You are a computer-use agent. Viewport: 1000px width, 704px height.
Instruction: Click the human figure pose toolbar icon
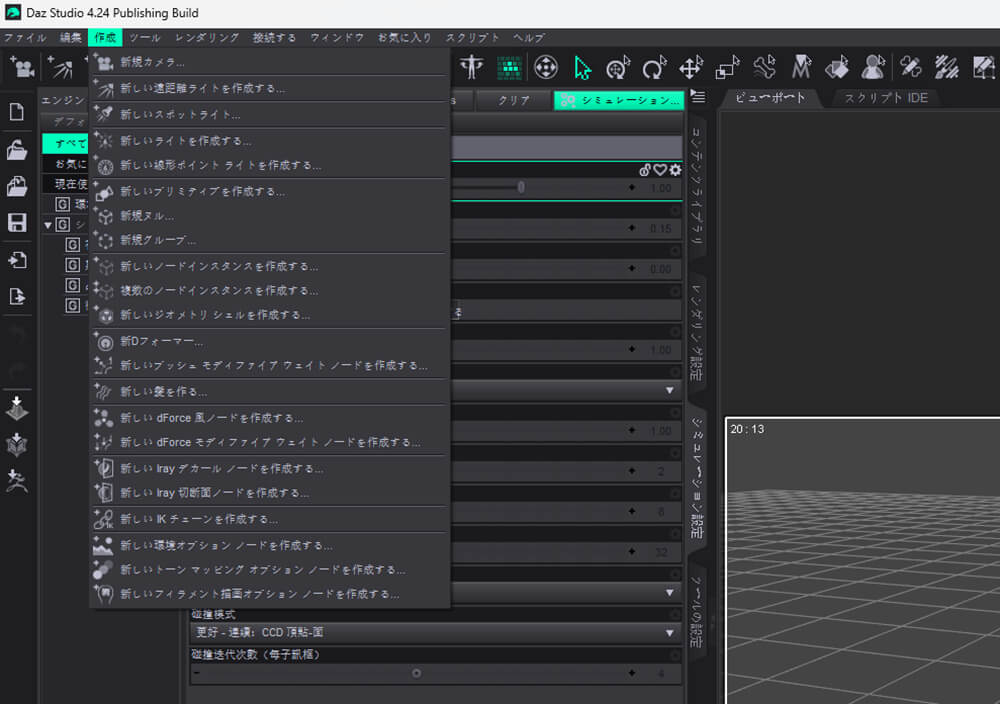(x=472, y=67)
